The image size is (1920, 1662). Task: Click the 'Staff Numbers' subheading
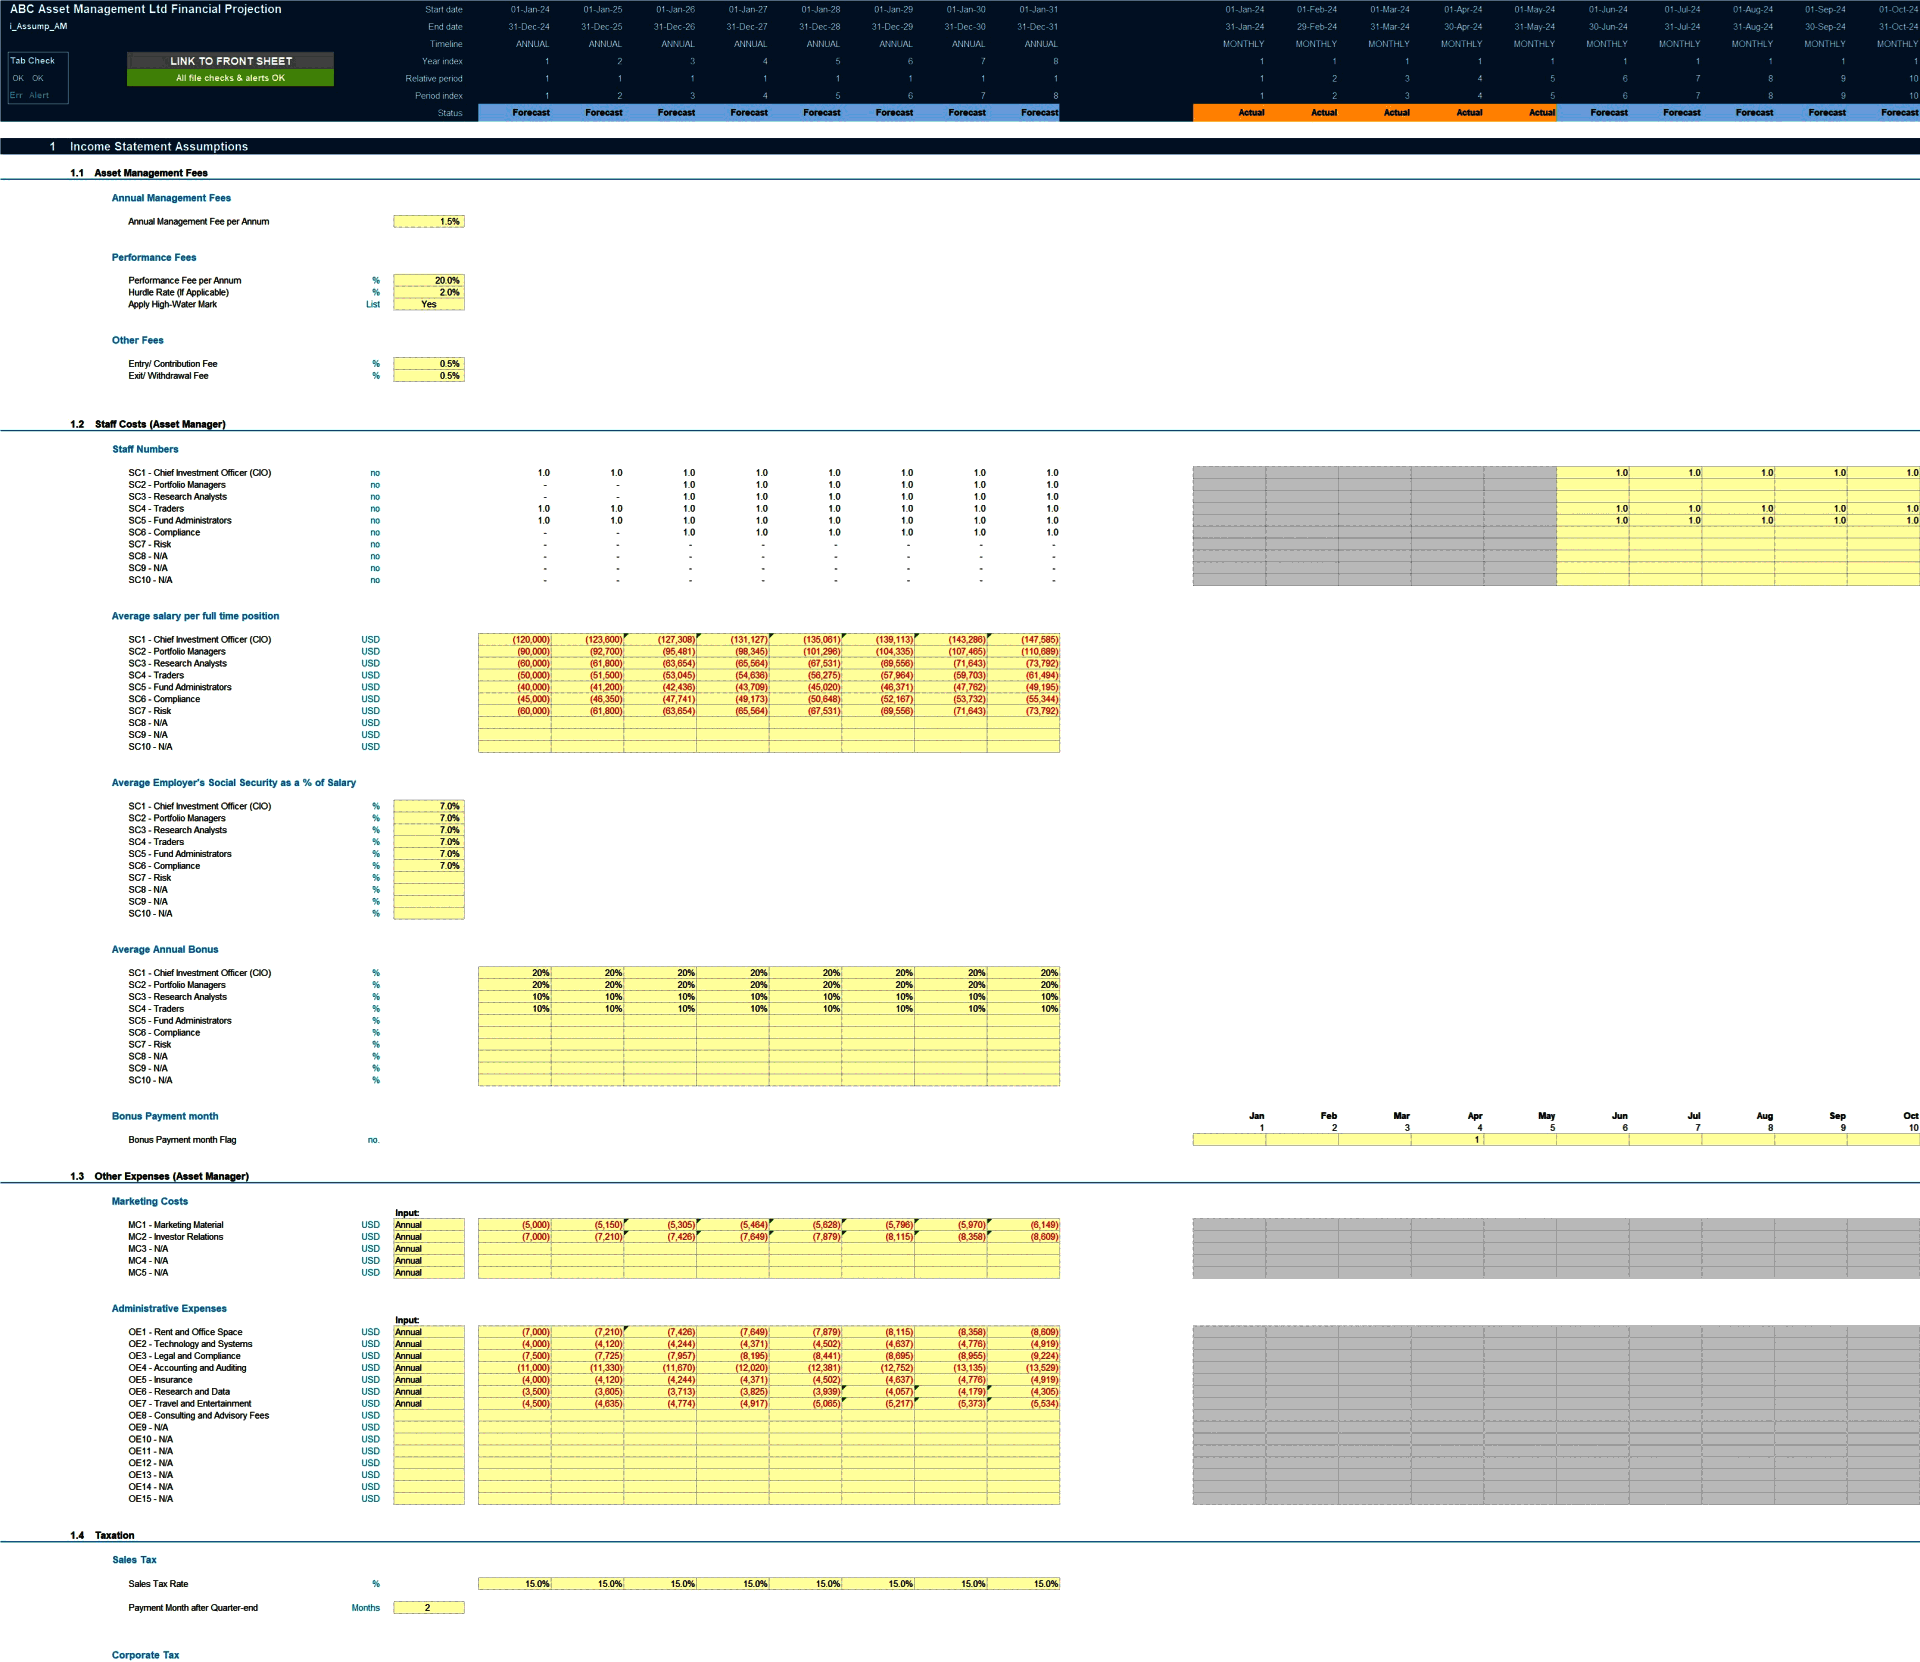point(145,450)
